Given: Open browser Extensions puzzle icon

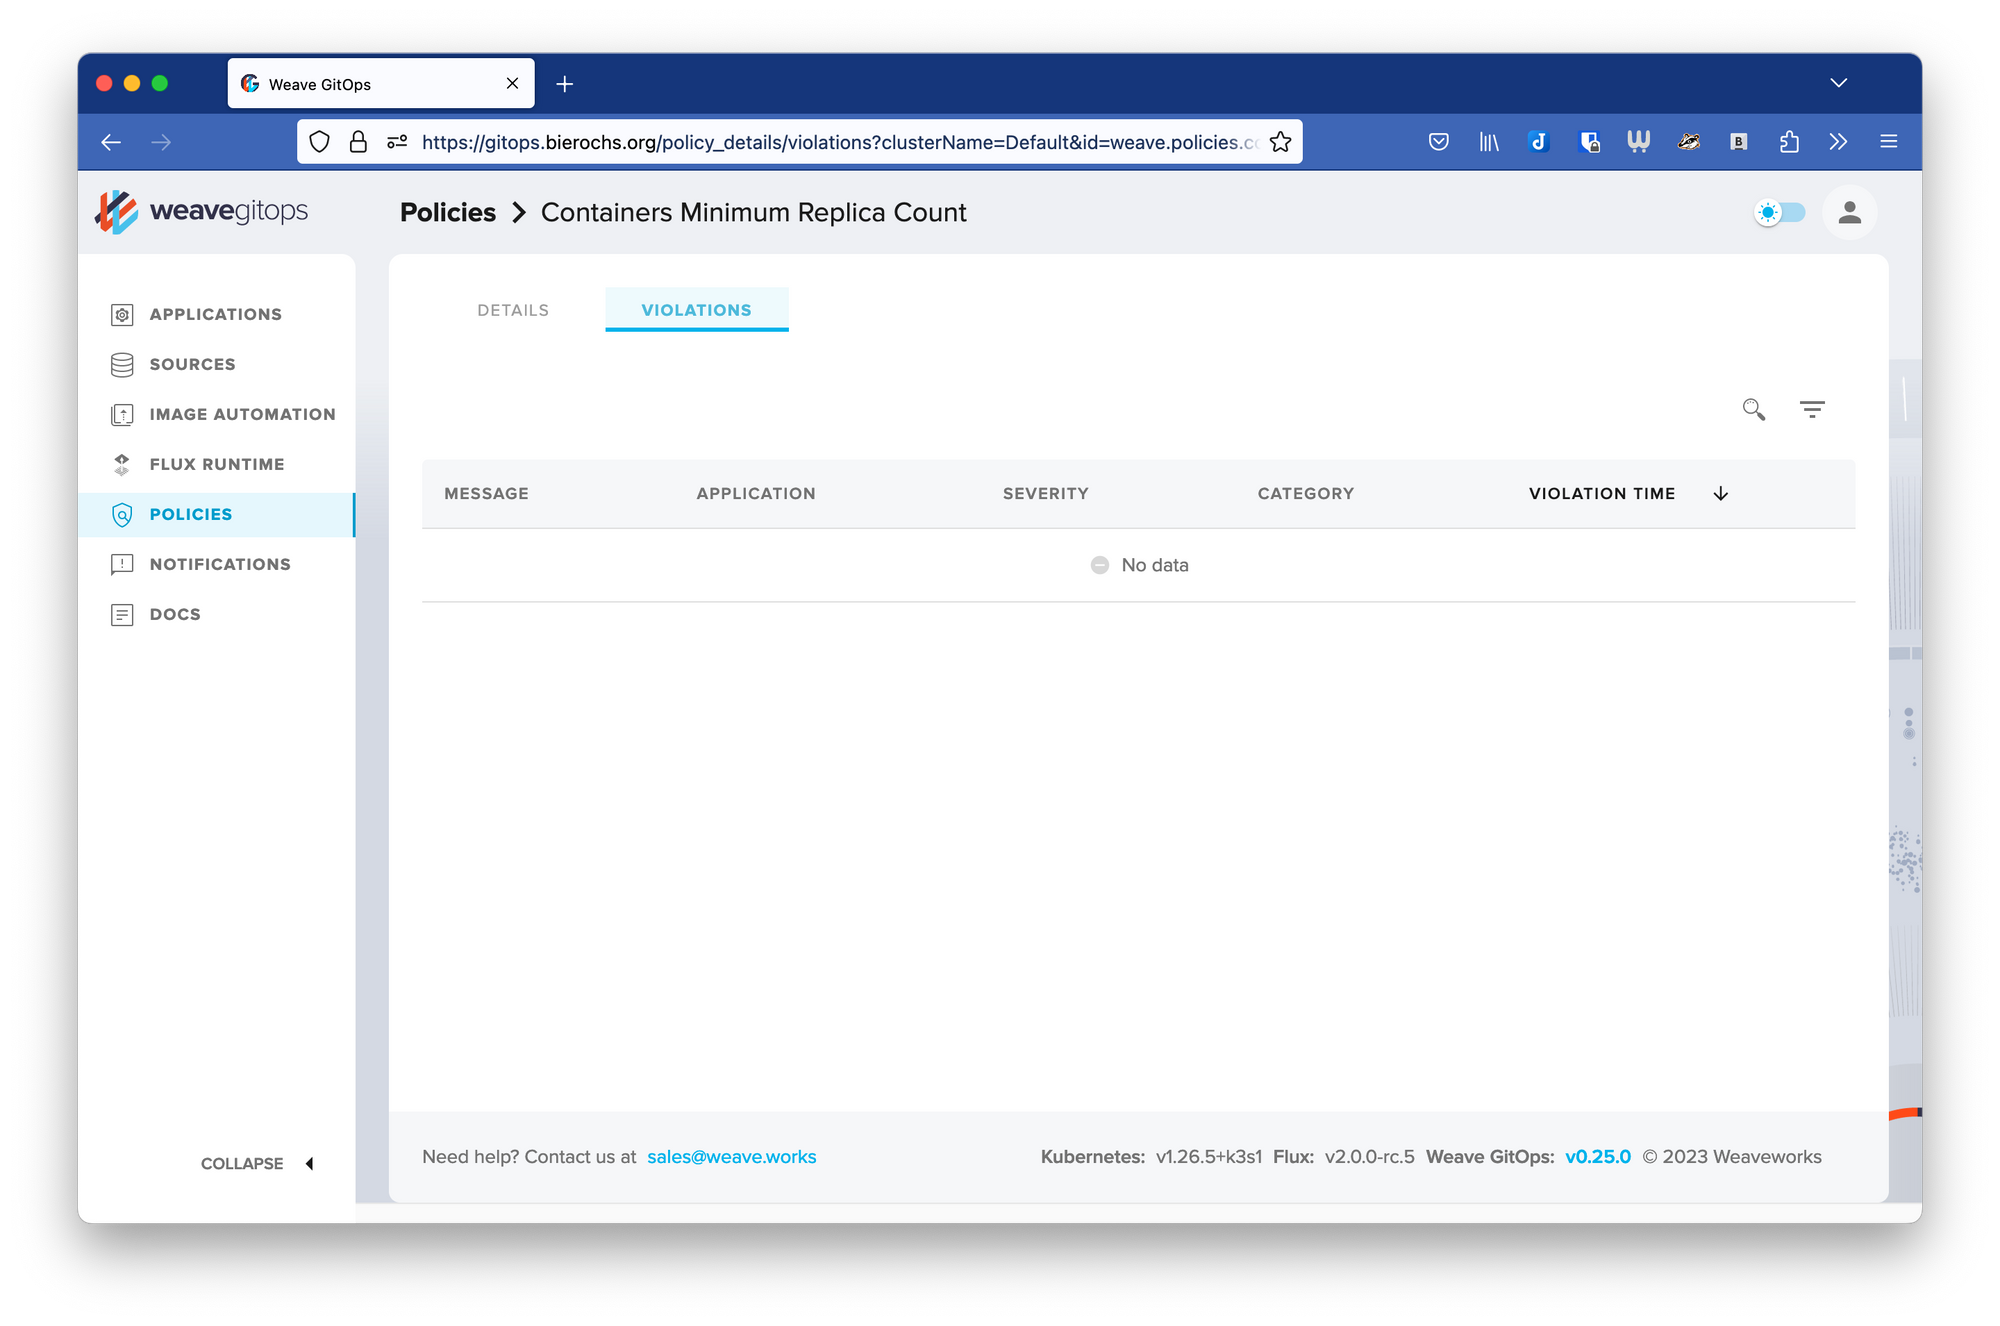Looking at the screenshot, I should click(x=1789, y=142).
